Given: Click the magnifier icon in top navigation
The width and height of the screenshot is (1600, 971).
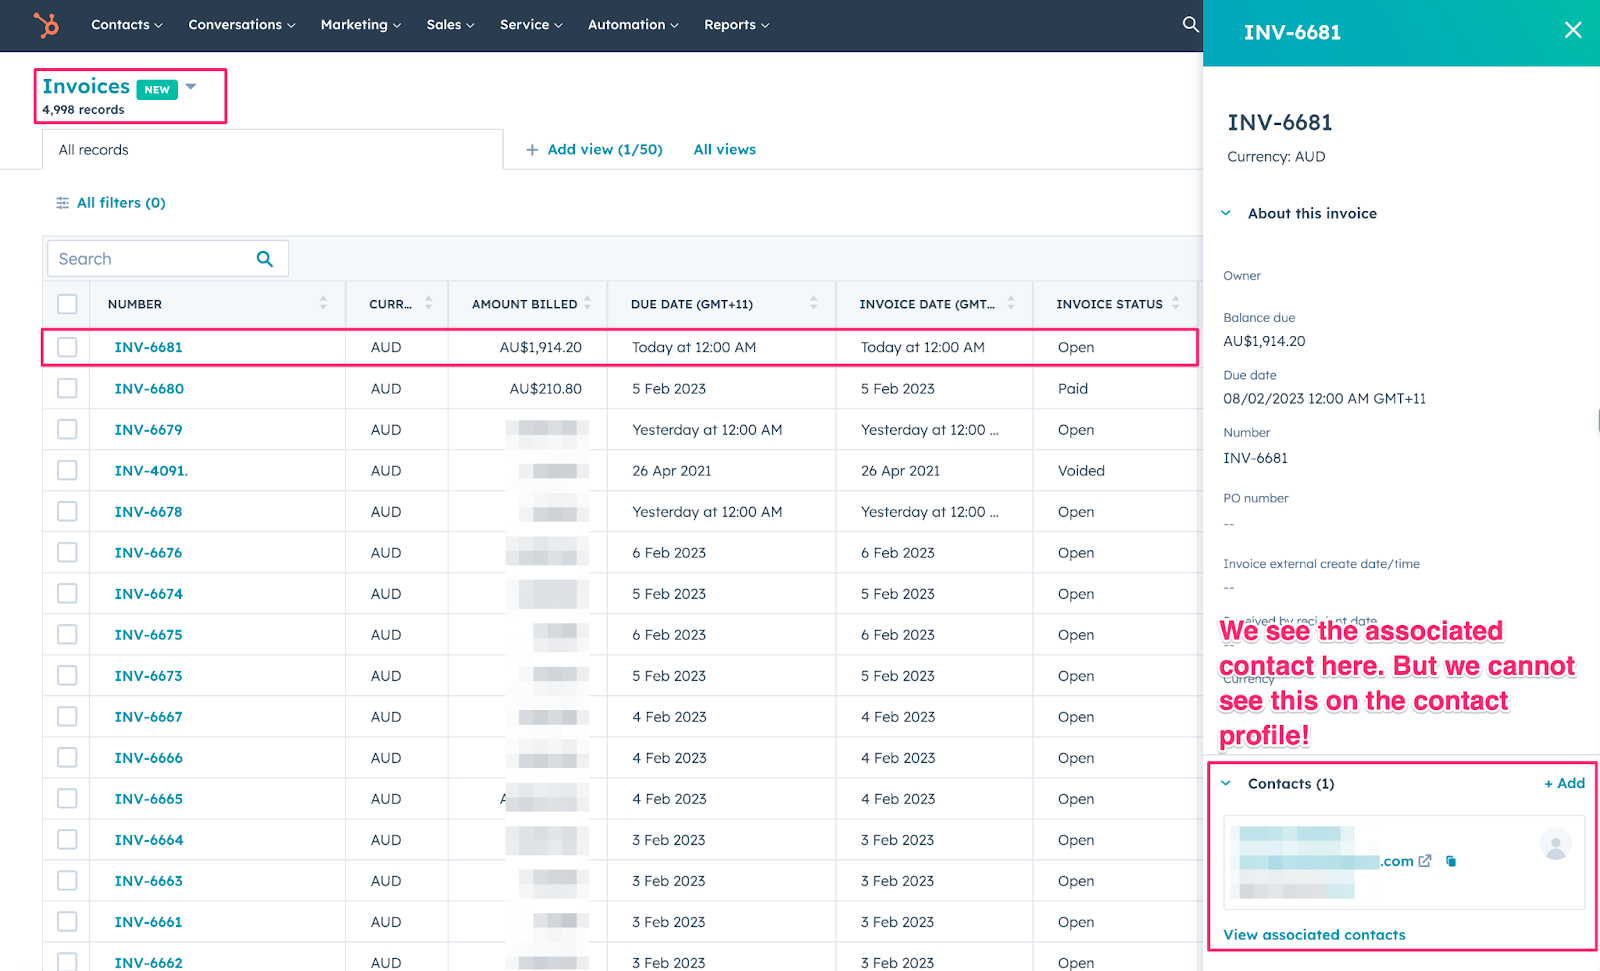Looking at the screenshot, I should pyautogui.click(x=1190, y=24).
